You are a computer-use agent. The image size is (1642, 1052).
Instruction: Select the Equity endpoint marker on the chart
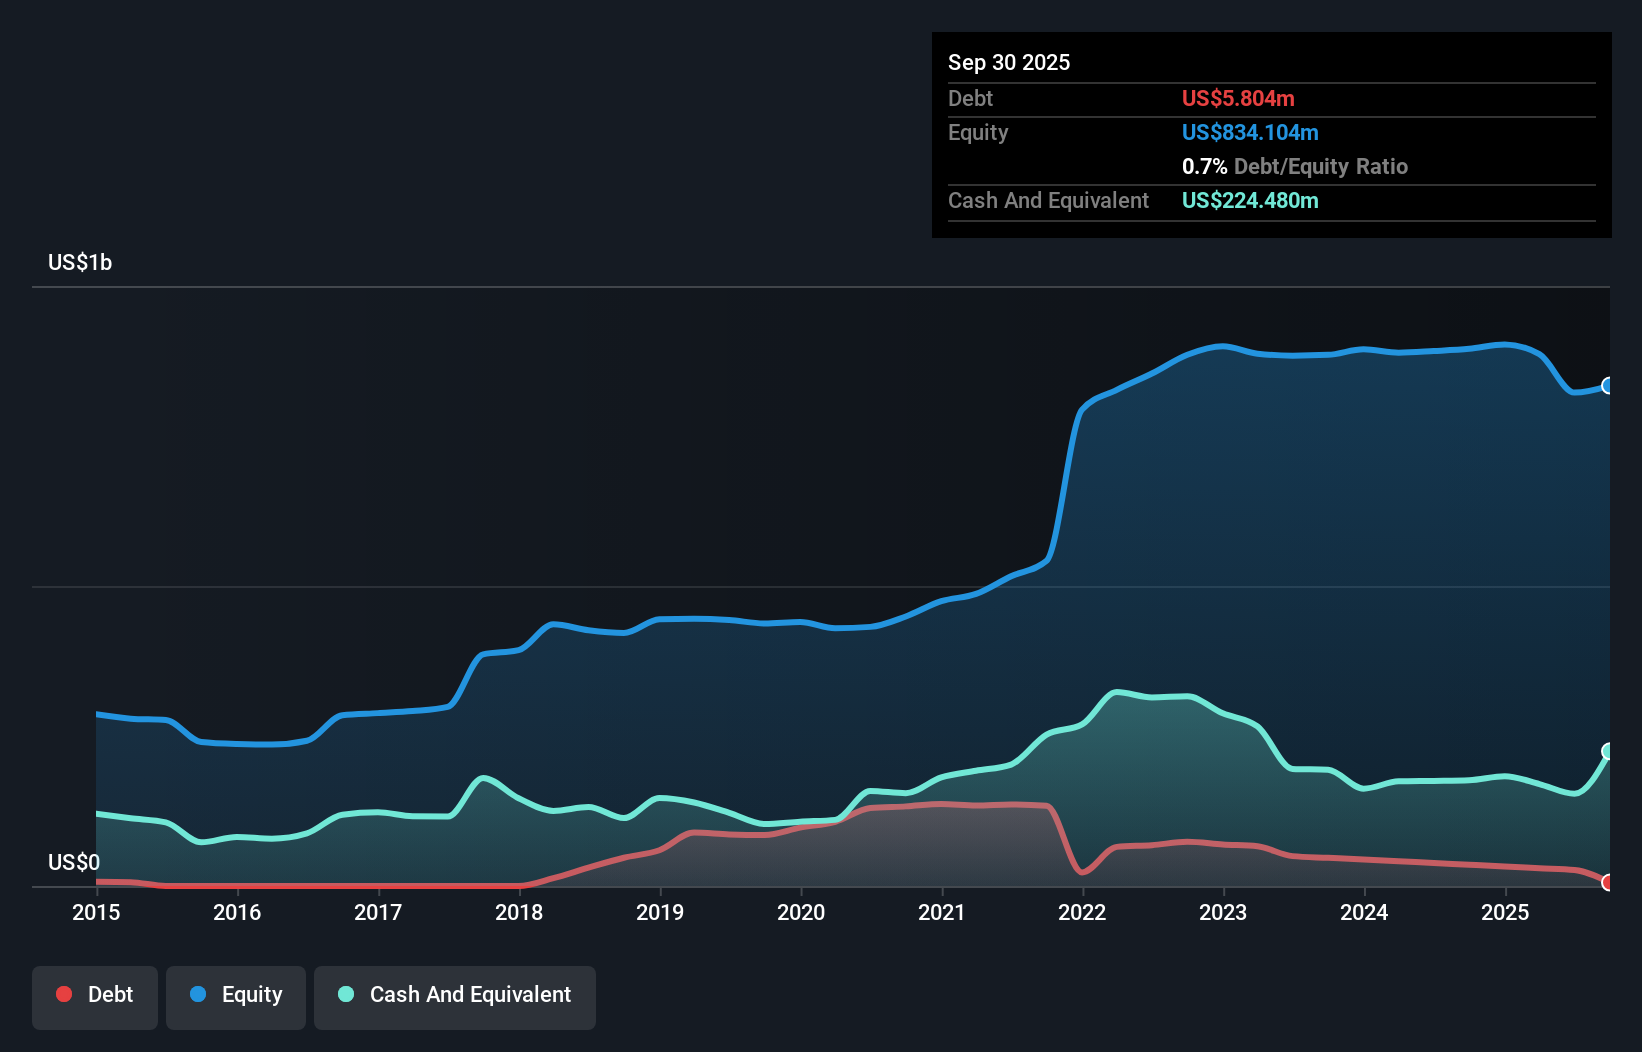1607,385
